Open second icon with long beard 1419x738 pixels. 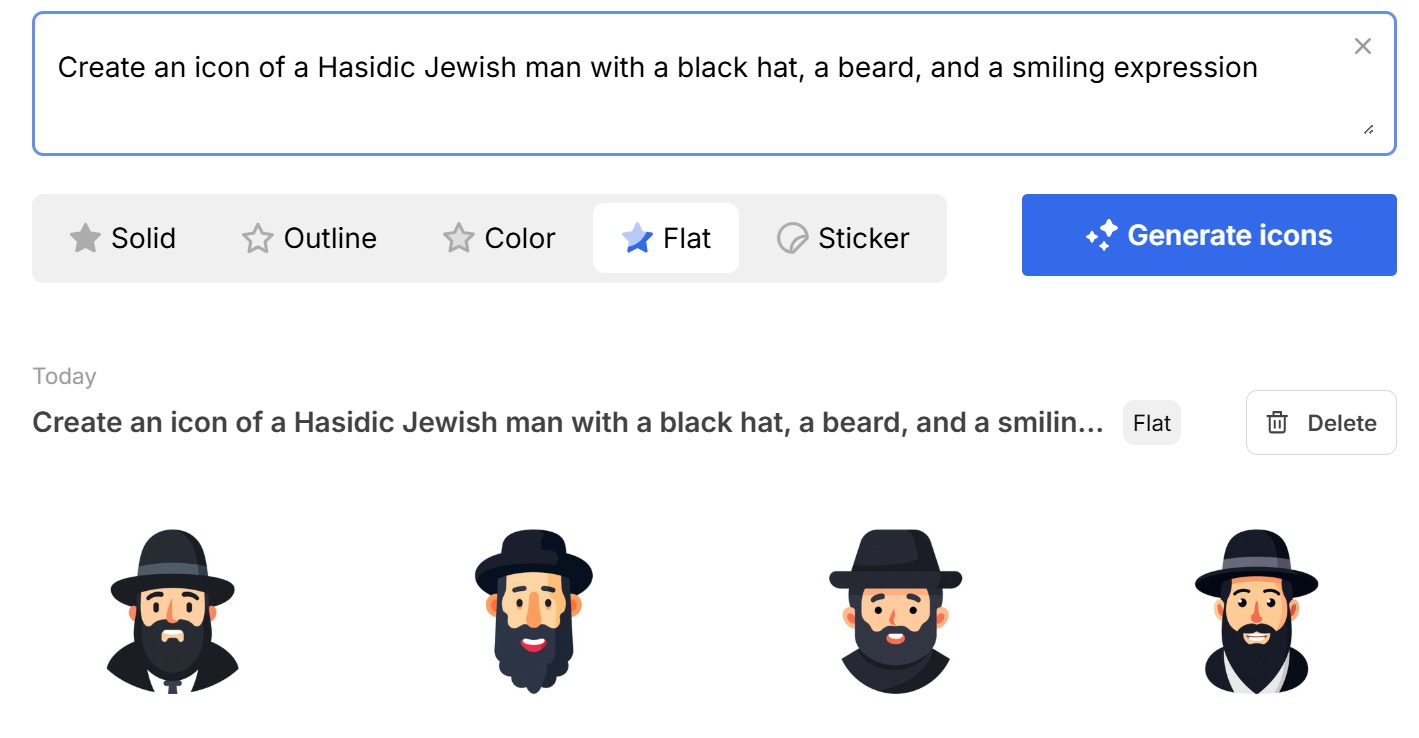pos(533,611)
